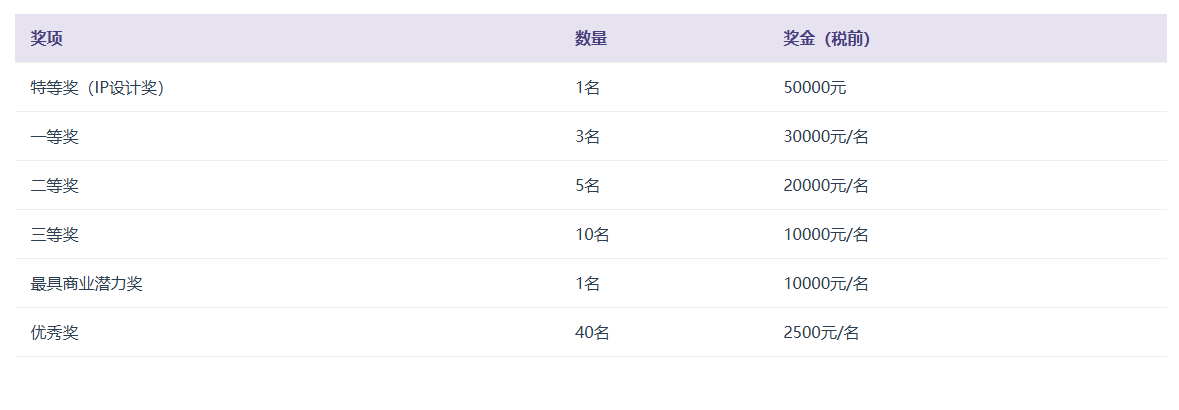Click the "1名" quantity for 最具商业潜力奖
Image resolution: width=1179 pixels, height=410 pixels.
[587, 284]
